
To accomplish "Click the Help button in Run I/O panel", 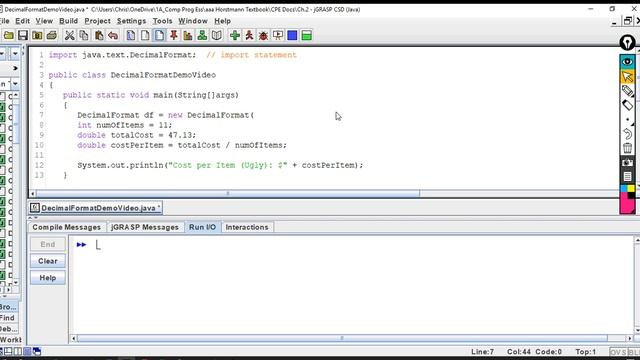I will pos(48,278).
